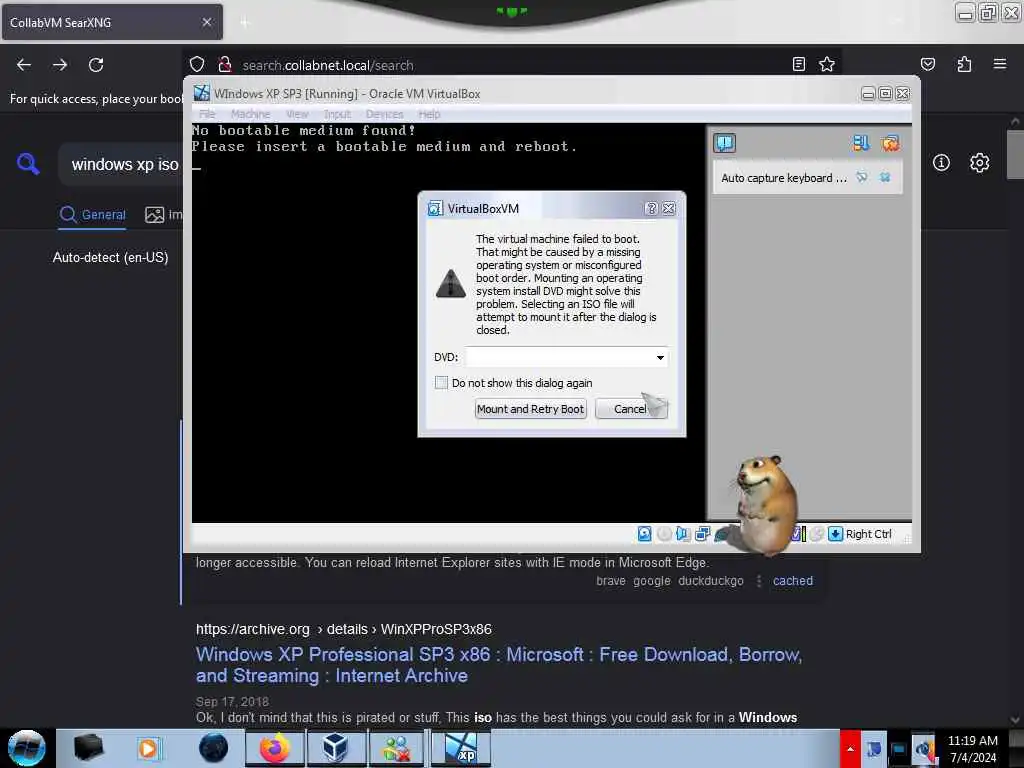Click the users messenger taskbar icon
This screenshot has height=768, width=1024.
[397, 748]
